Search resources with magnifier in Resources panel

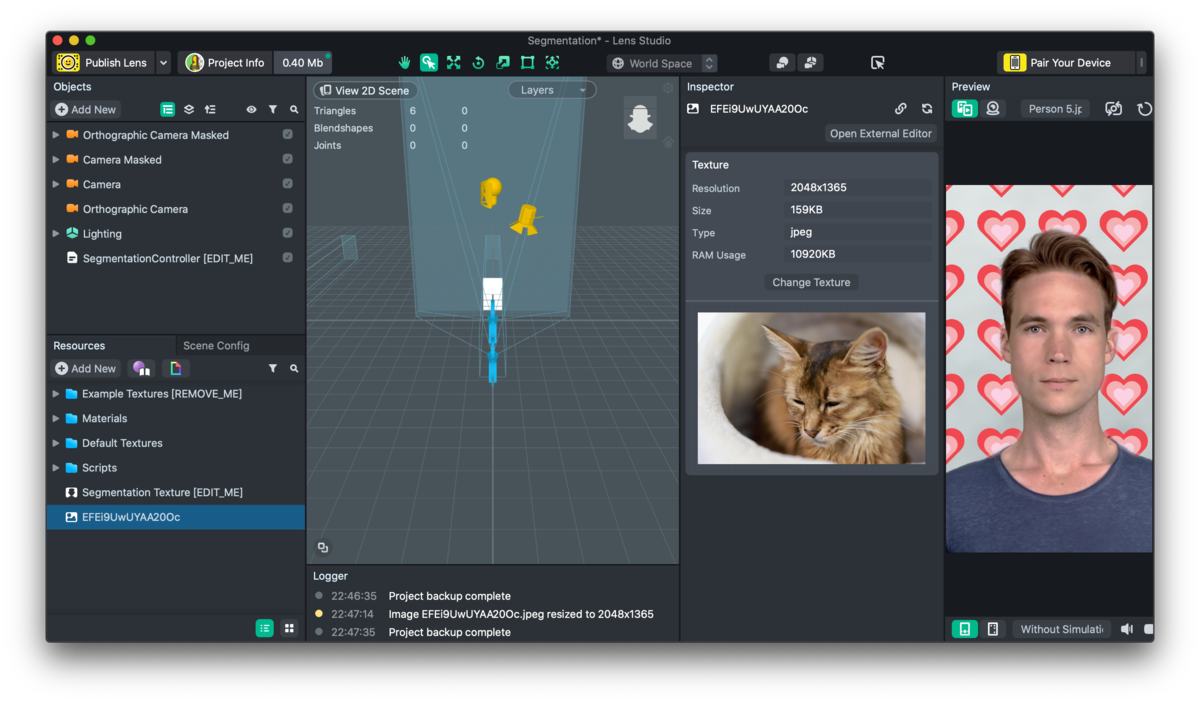294,368
